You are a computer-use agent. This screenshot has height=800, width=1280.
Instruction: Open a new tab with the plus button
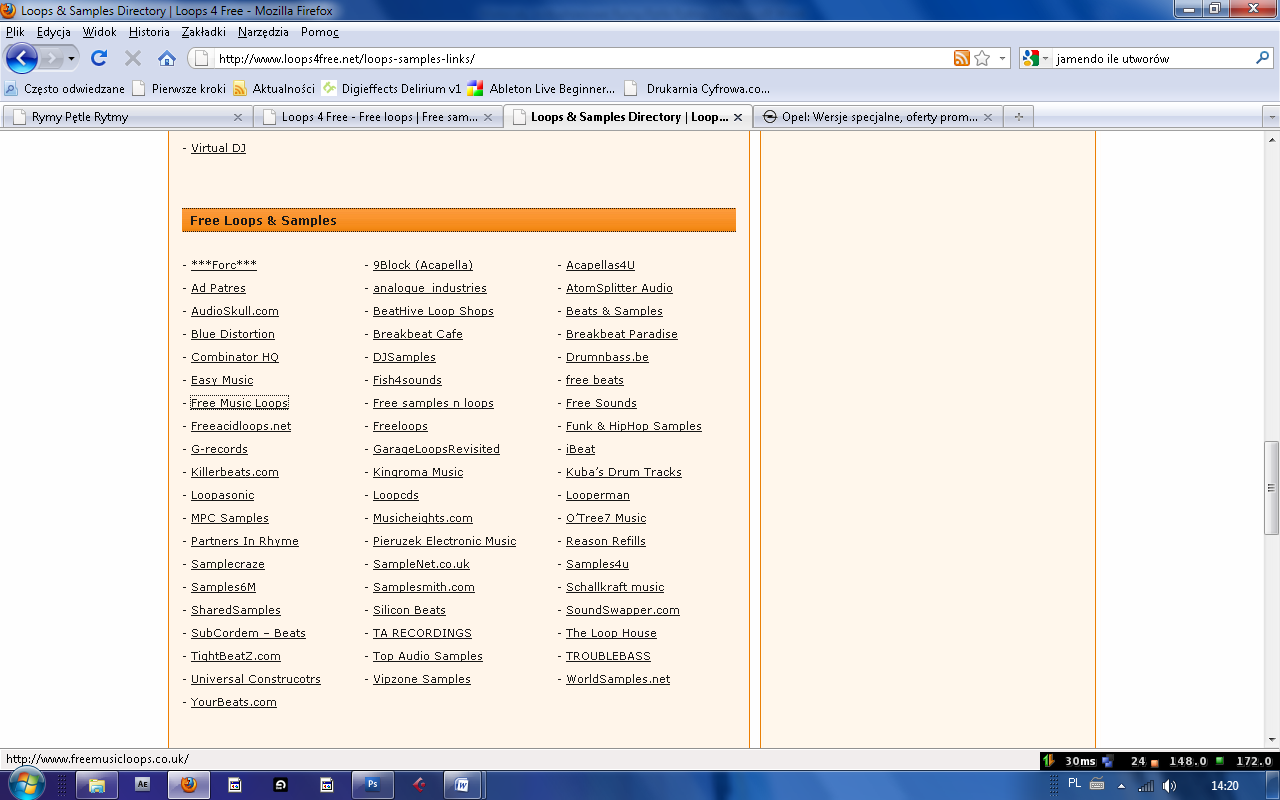(x=1019, y=117)
